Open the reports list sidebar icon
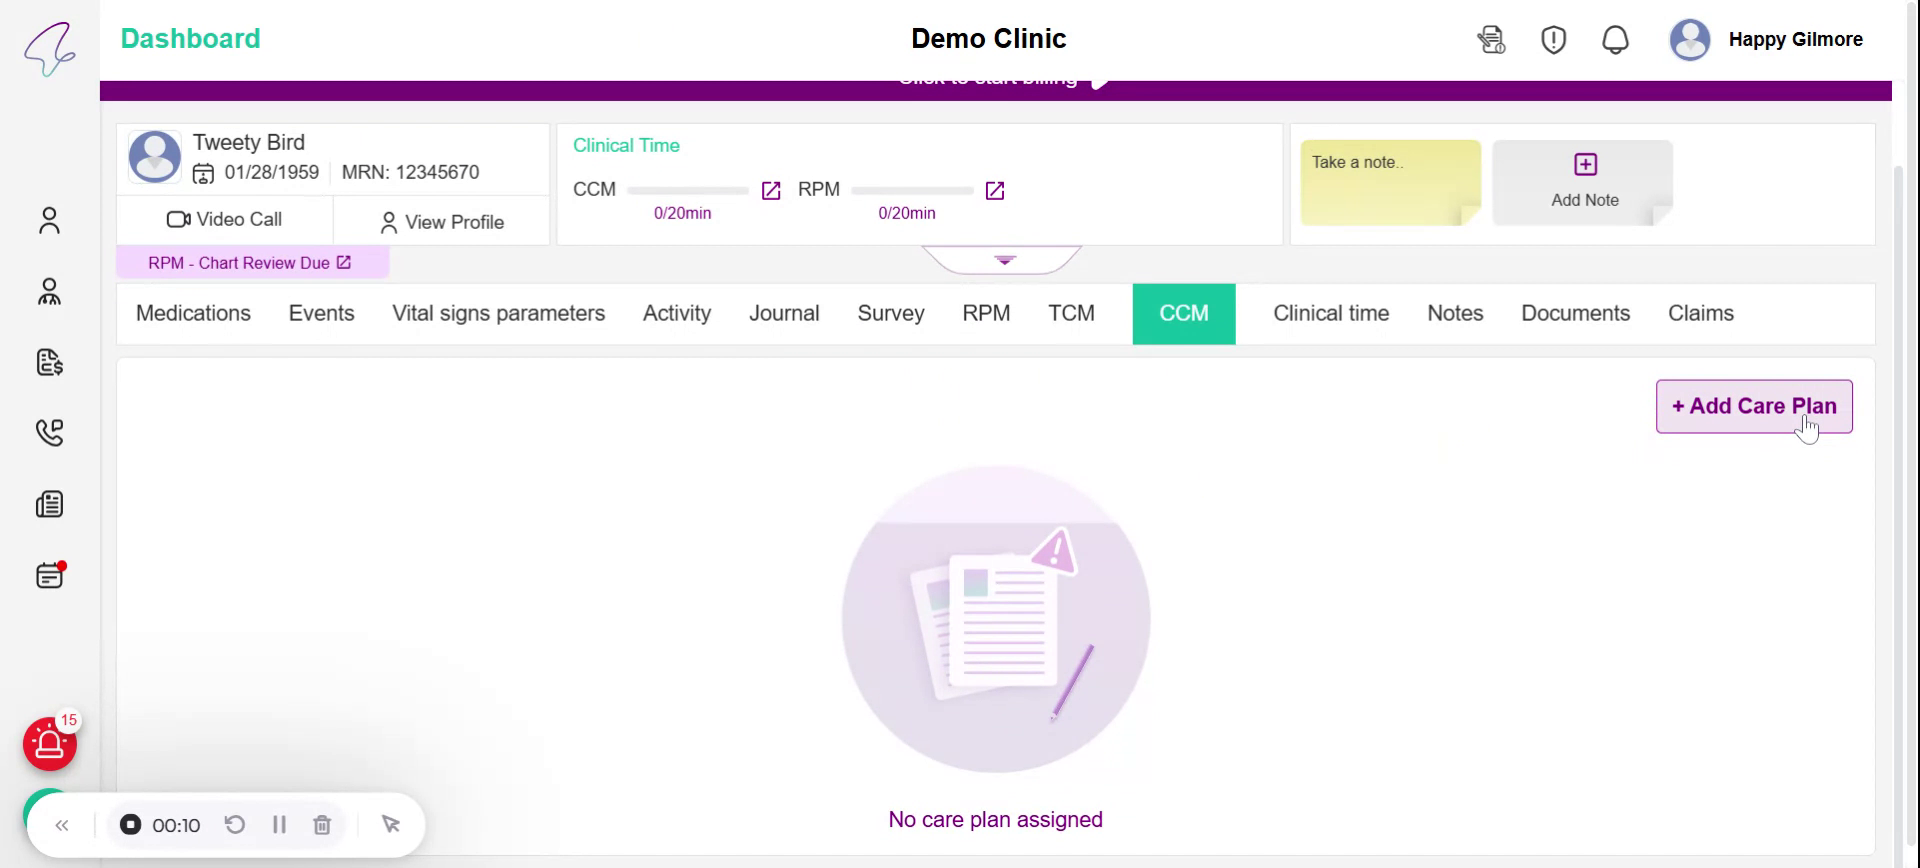 (x=49, y=504)
